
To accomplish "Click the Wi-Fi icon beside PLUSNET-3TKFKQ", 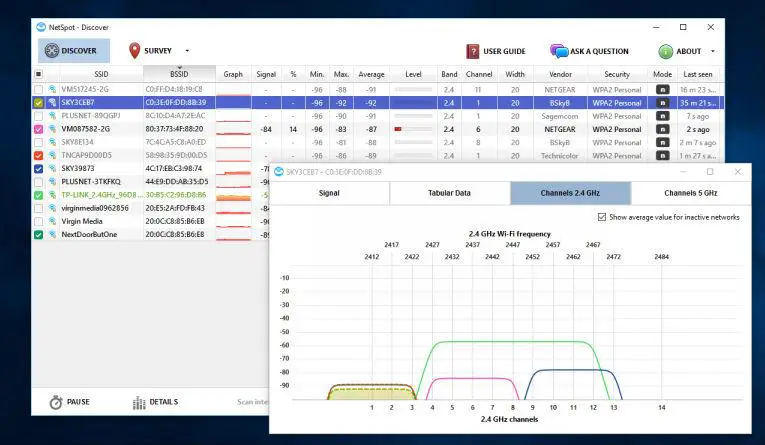I will (52, 182).
